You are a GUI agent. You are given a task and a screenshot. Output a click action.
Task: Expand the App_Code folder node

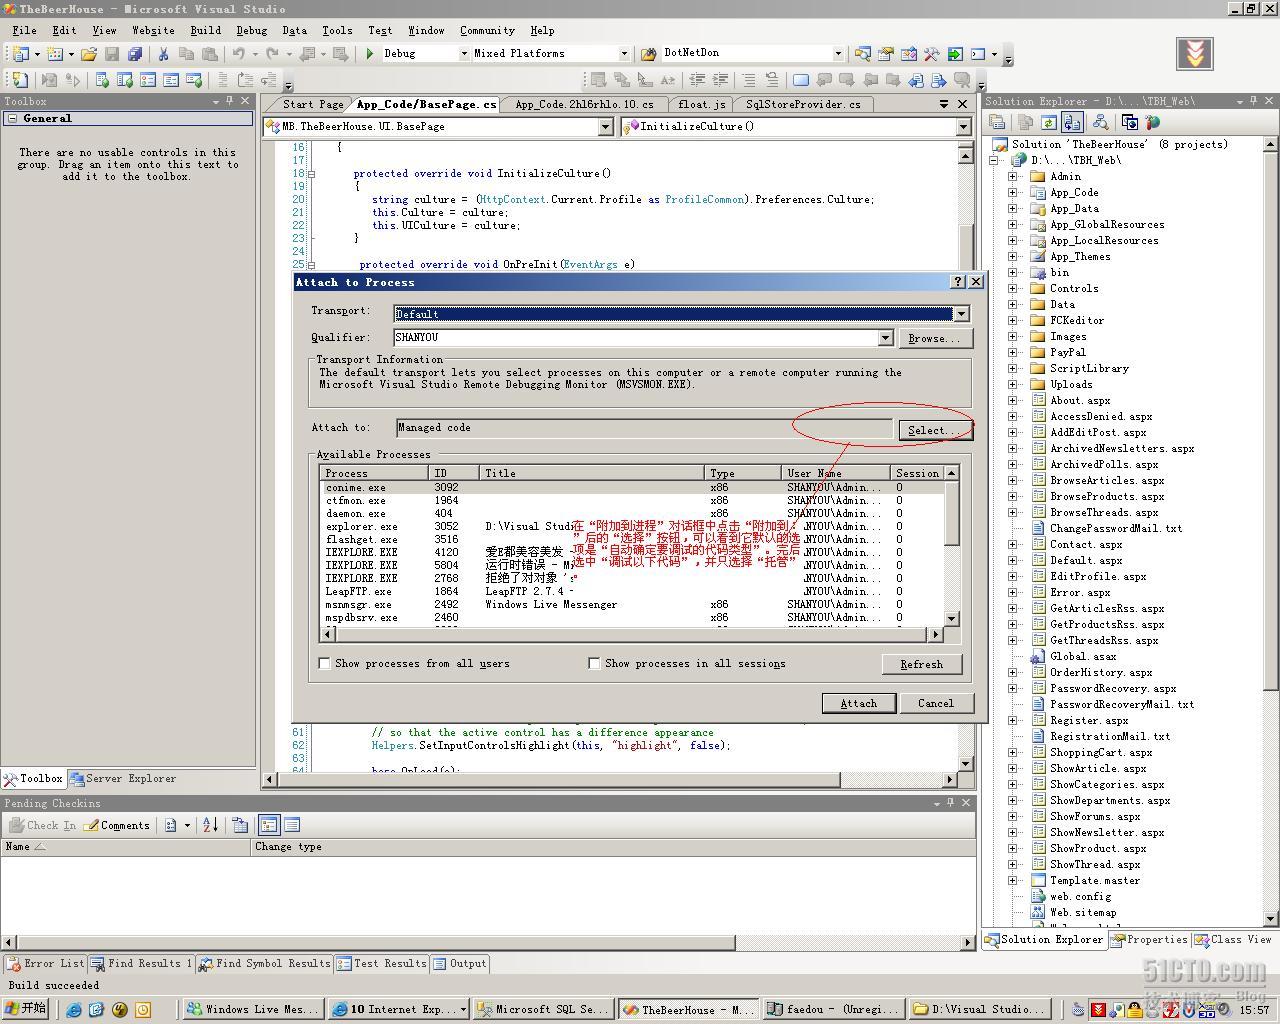(x=1013, y=192)
